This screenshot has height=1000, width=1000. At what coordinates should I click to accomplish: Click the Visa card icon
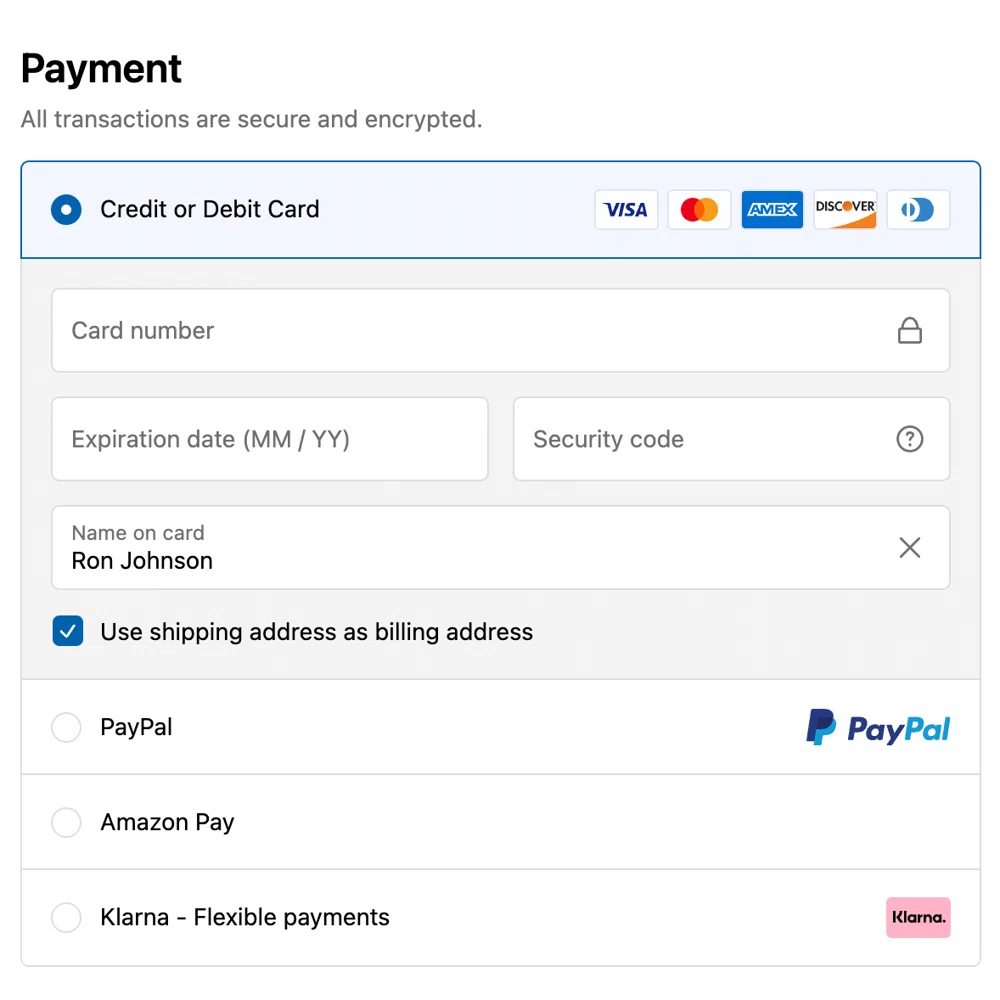click(x=626, y=209)
